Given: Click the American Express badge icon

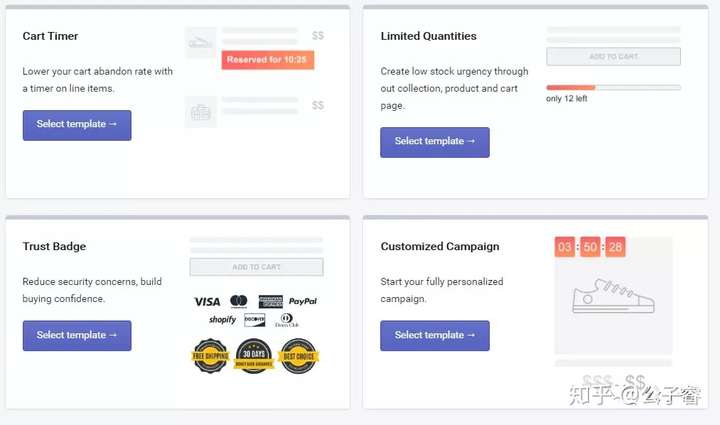Looking at the screenshot, I should point(270,301).
